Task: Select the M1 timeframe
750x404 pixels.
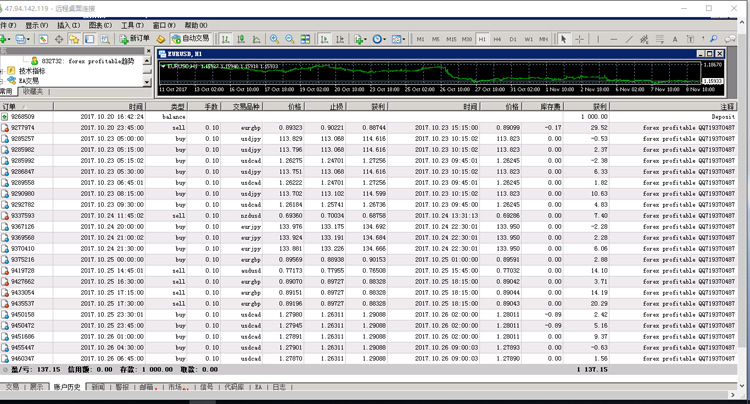Action: click(x=420, y=39)
